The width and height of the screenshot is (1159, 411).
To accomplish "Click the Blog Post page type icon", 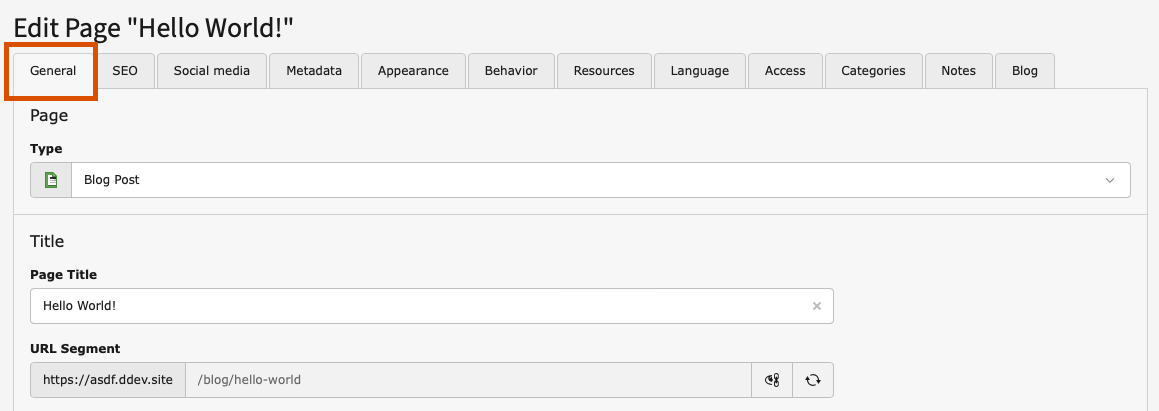I will (51, 180).
